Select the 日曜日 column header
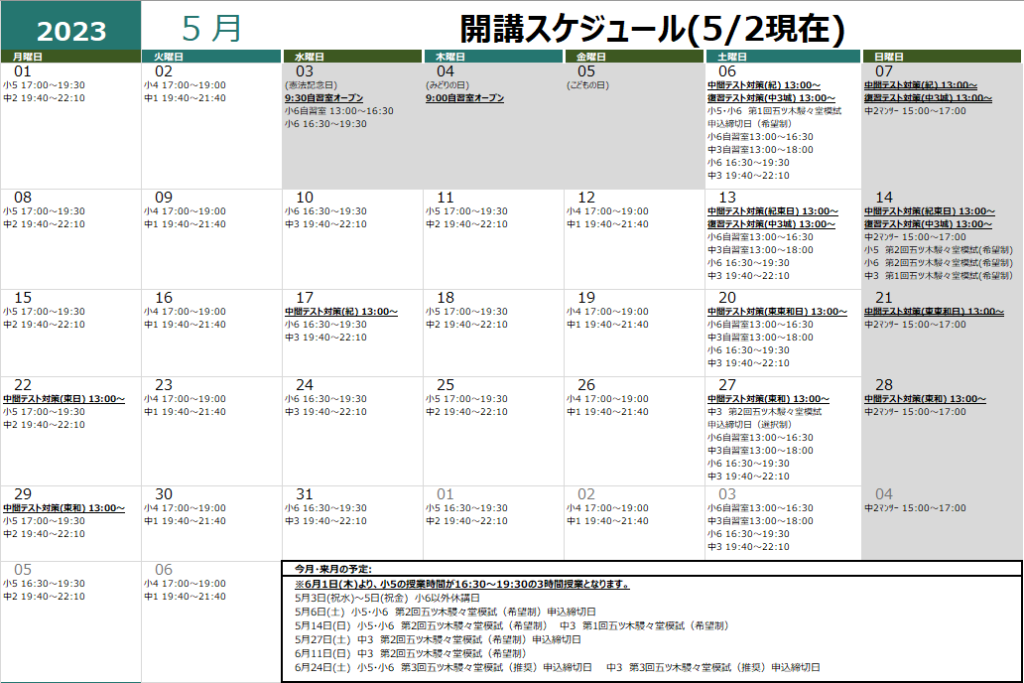Screen dimensions: 1024x683 pyautogui.click(x=889, y=57)
